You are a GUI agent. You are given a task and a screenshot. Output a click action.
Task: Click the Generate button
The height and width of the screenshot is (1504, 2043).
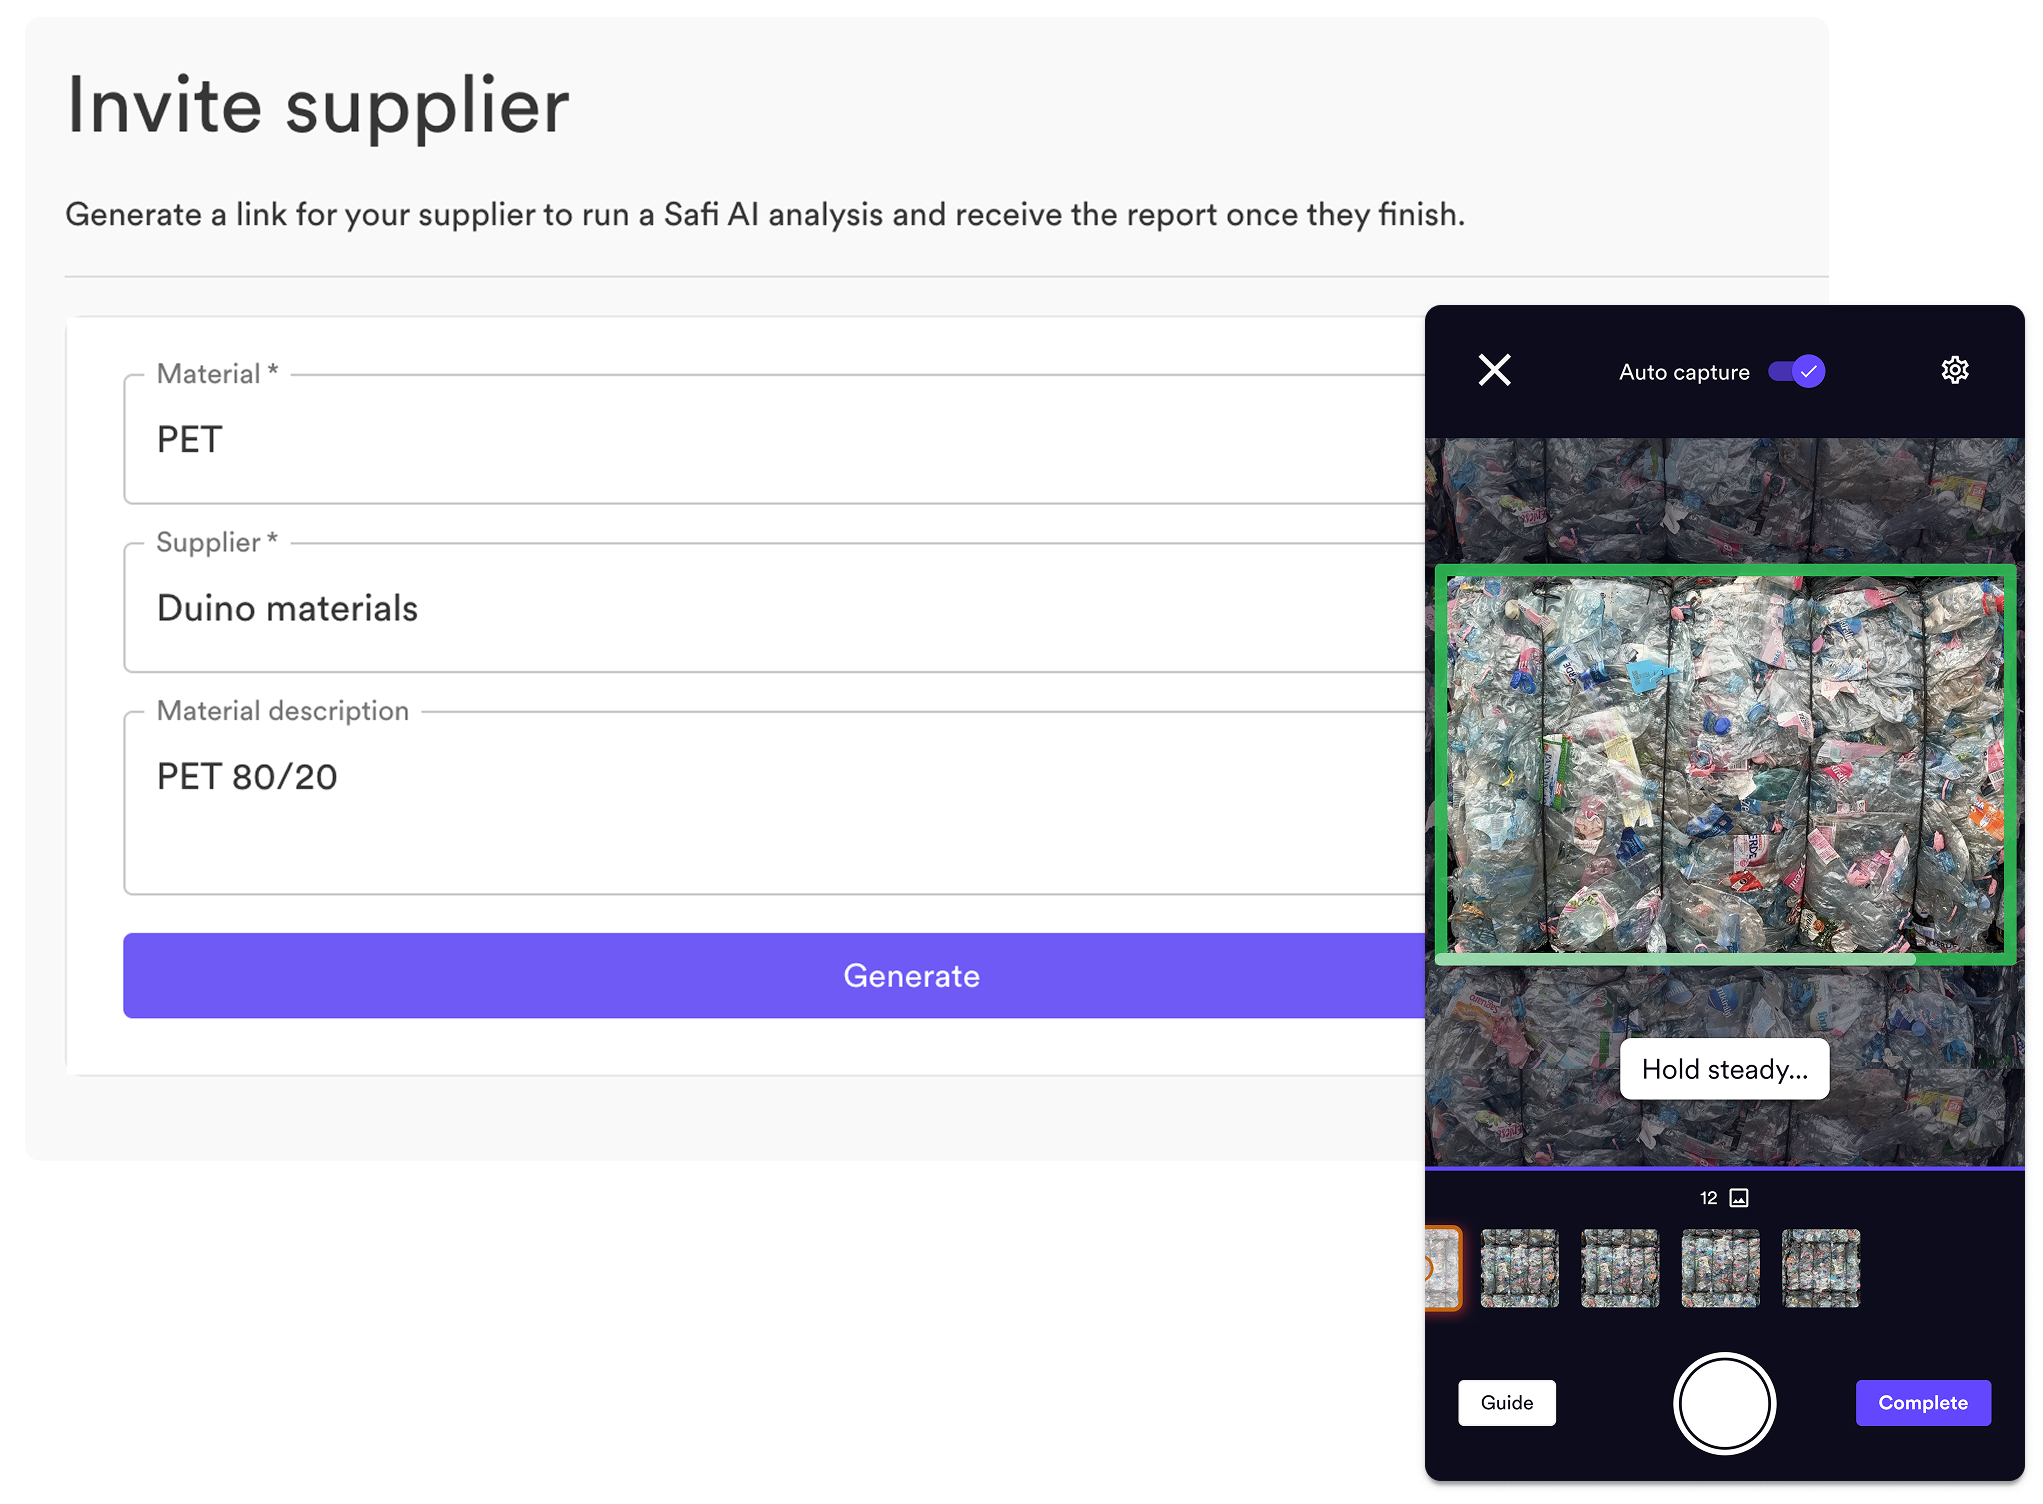click(x=775, y=975)
